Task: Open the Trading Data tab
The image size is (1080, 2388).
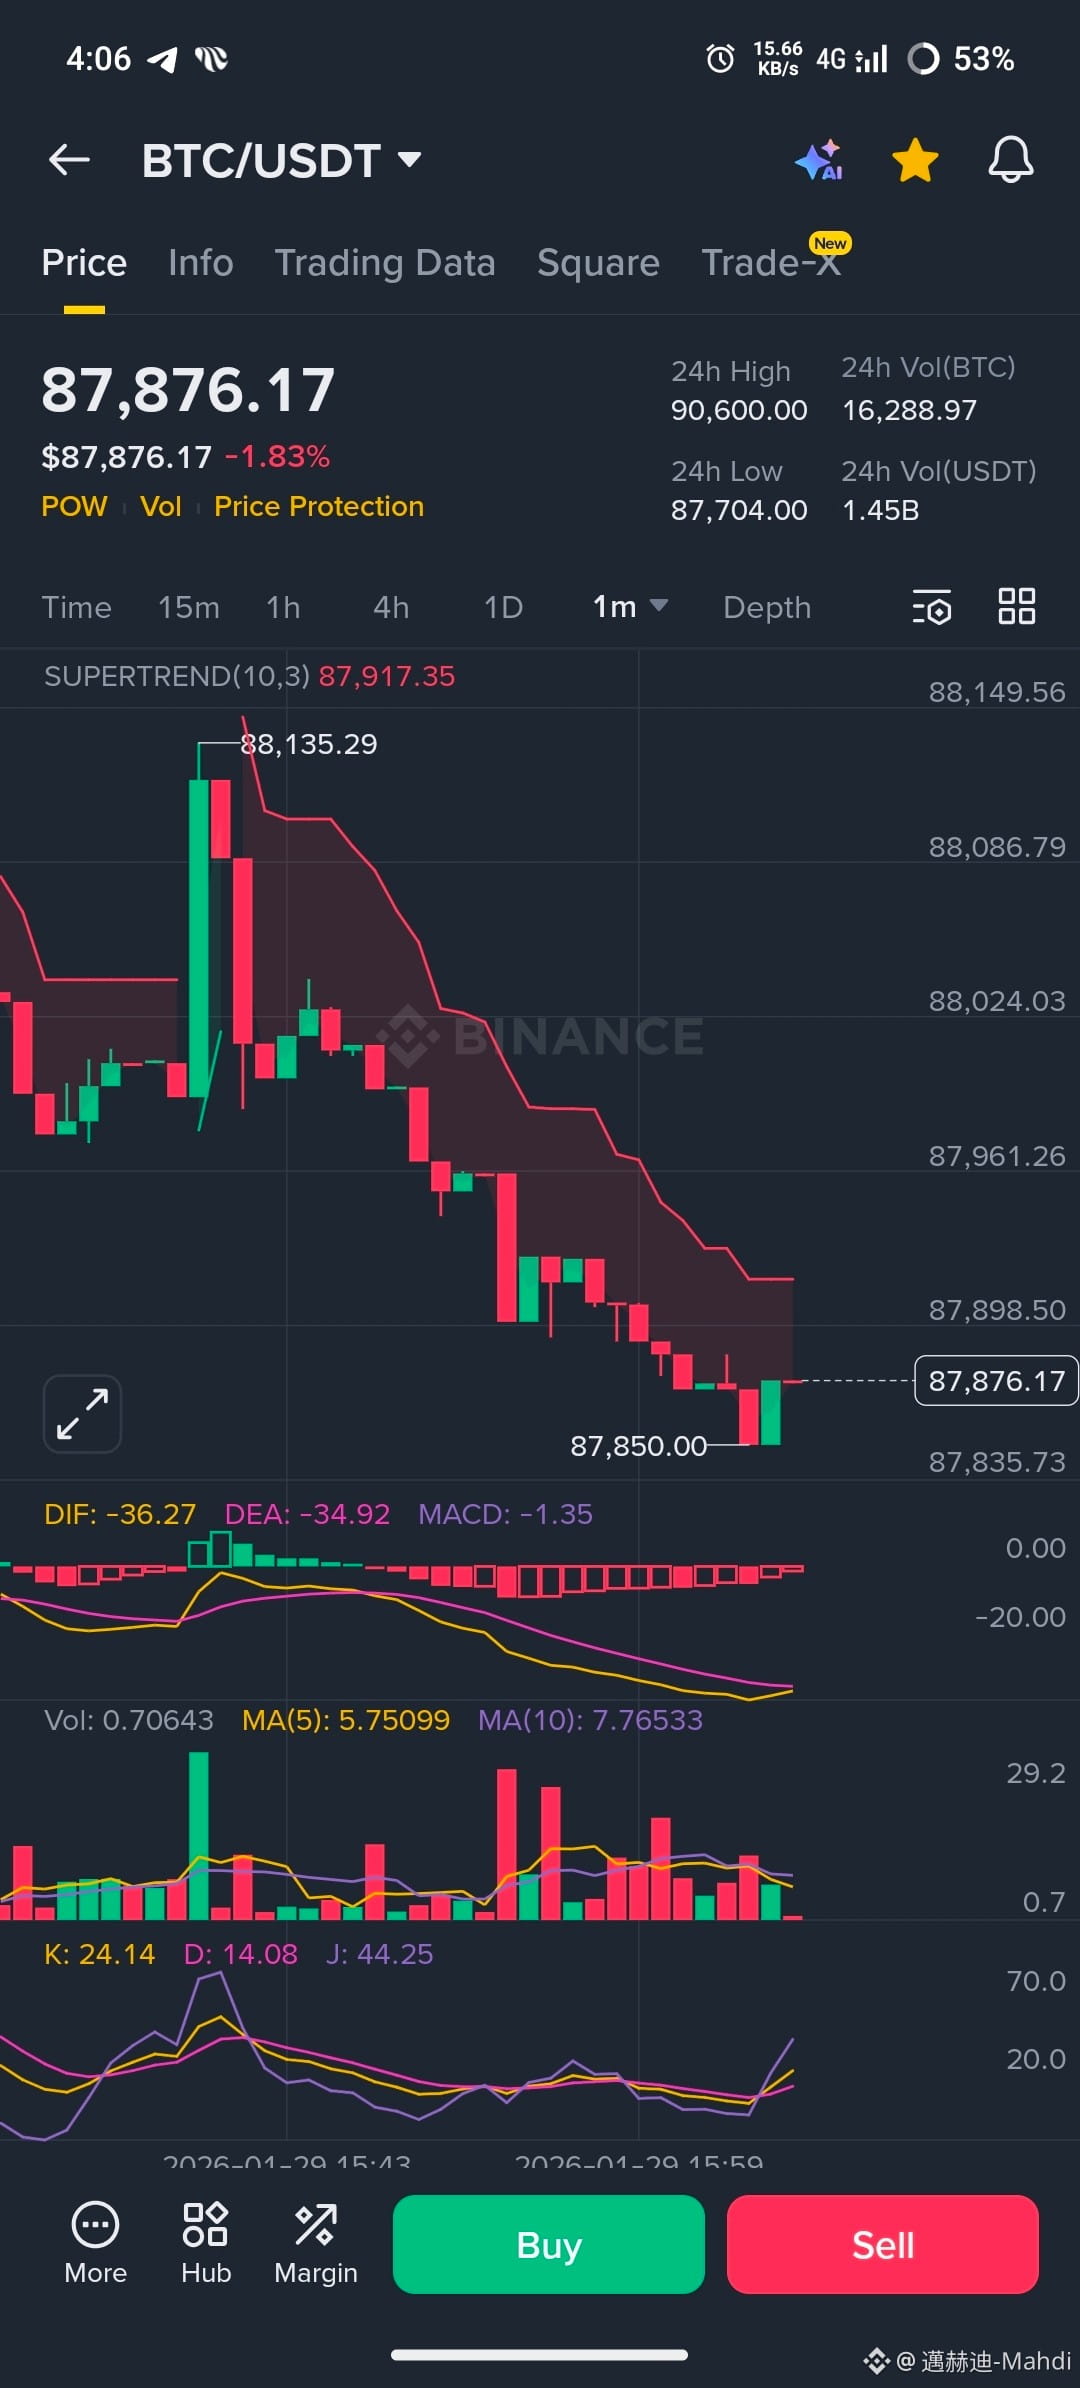Action: 385,263
